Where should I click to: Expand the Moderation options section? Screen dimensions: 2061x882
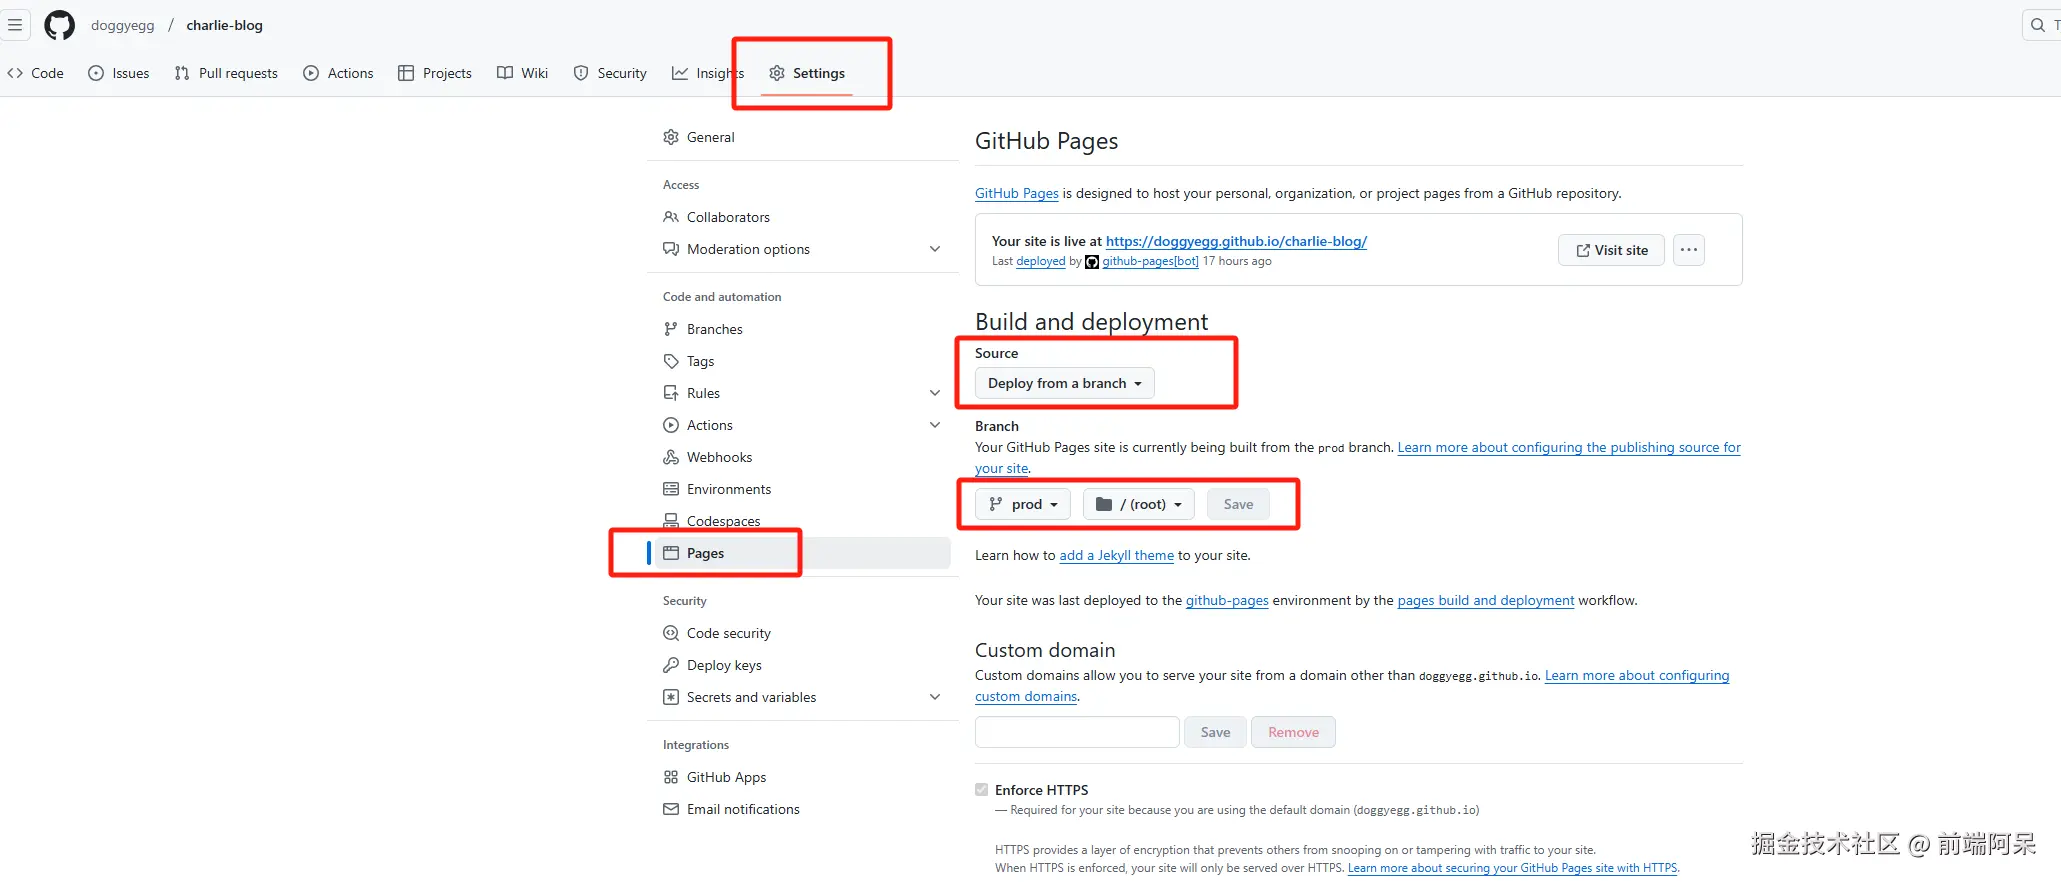click(x=935, y=249)
